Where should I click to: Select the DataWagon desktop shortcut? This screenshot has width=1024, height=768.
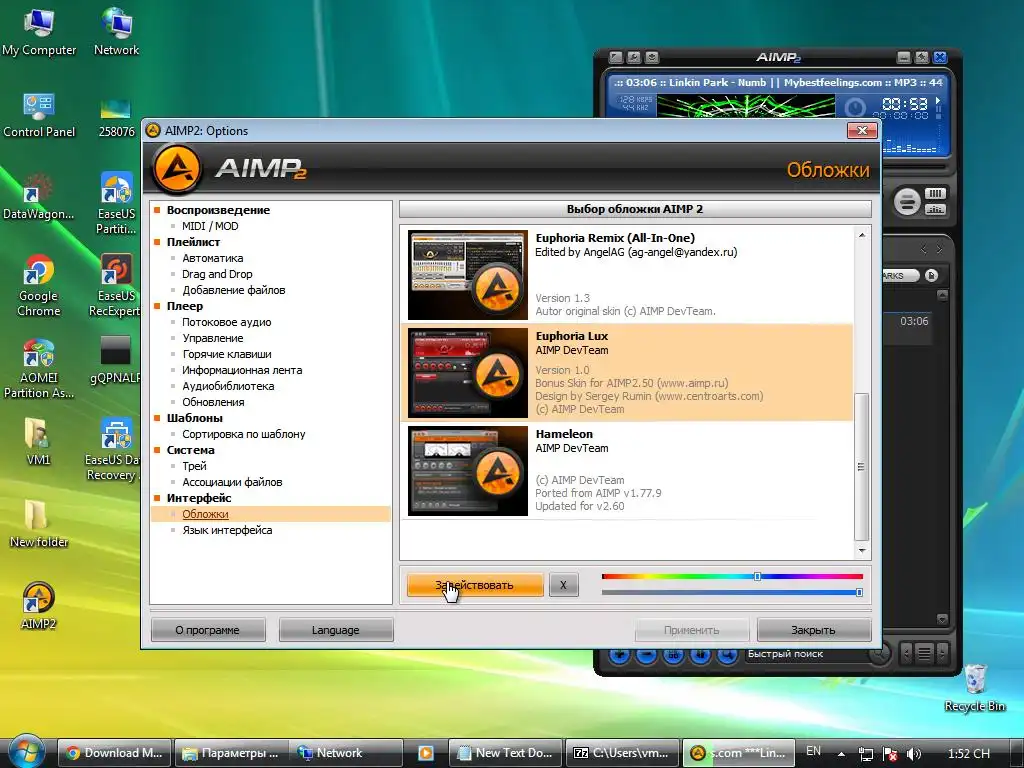(x=39, y=197)
